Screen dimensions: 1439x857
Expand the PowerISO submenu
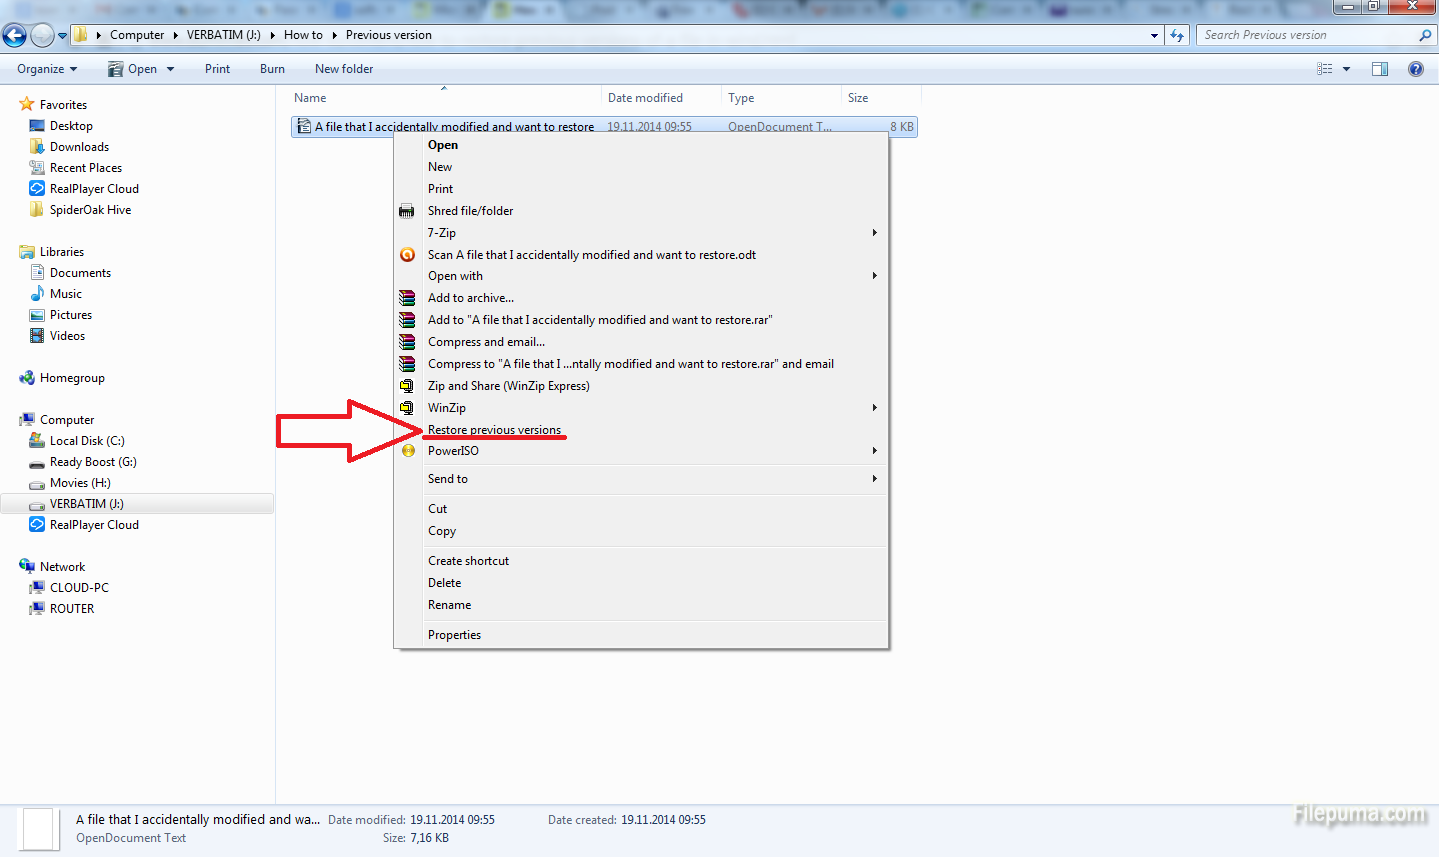pos(641,451)
